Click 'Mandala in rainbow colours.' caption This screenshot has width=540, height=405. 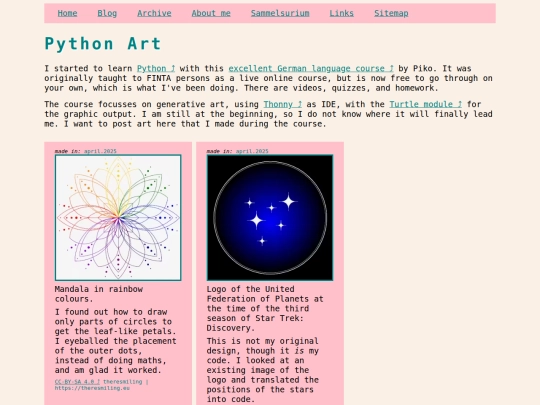(99, 294)
